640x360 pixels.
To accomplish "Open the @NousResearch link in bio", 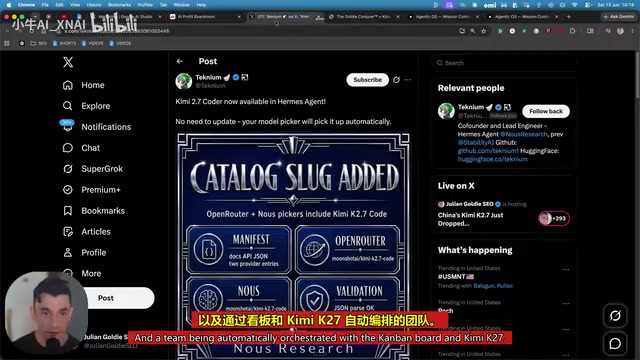I will (x=523, y=134).
